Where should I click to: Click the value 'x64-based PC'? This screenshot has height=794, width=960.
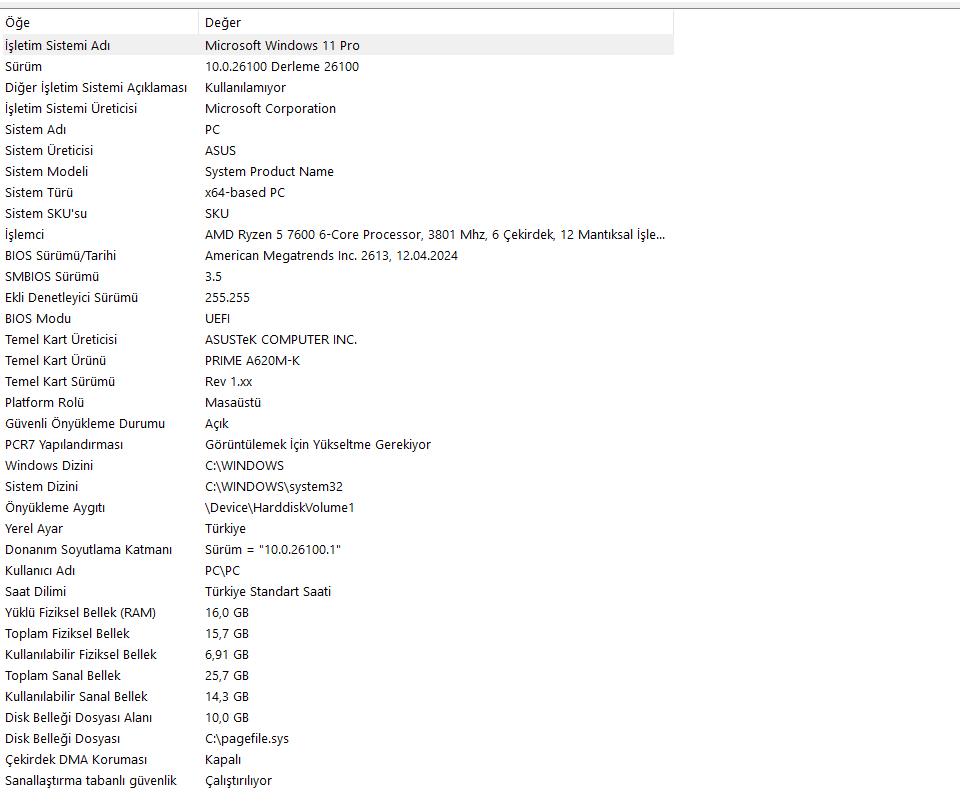[245, 193]
